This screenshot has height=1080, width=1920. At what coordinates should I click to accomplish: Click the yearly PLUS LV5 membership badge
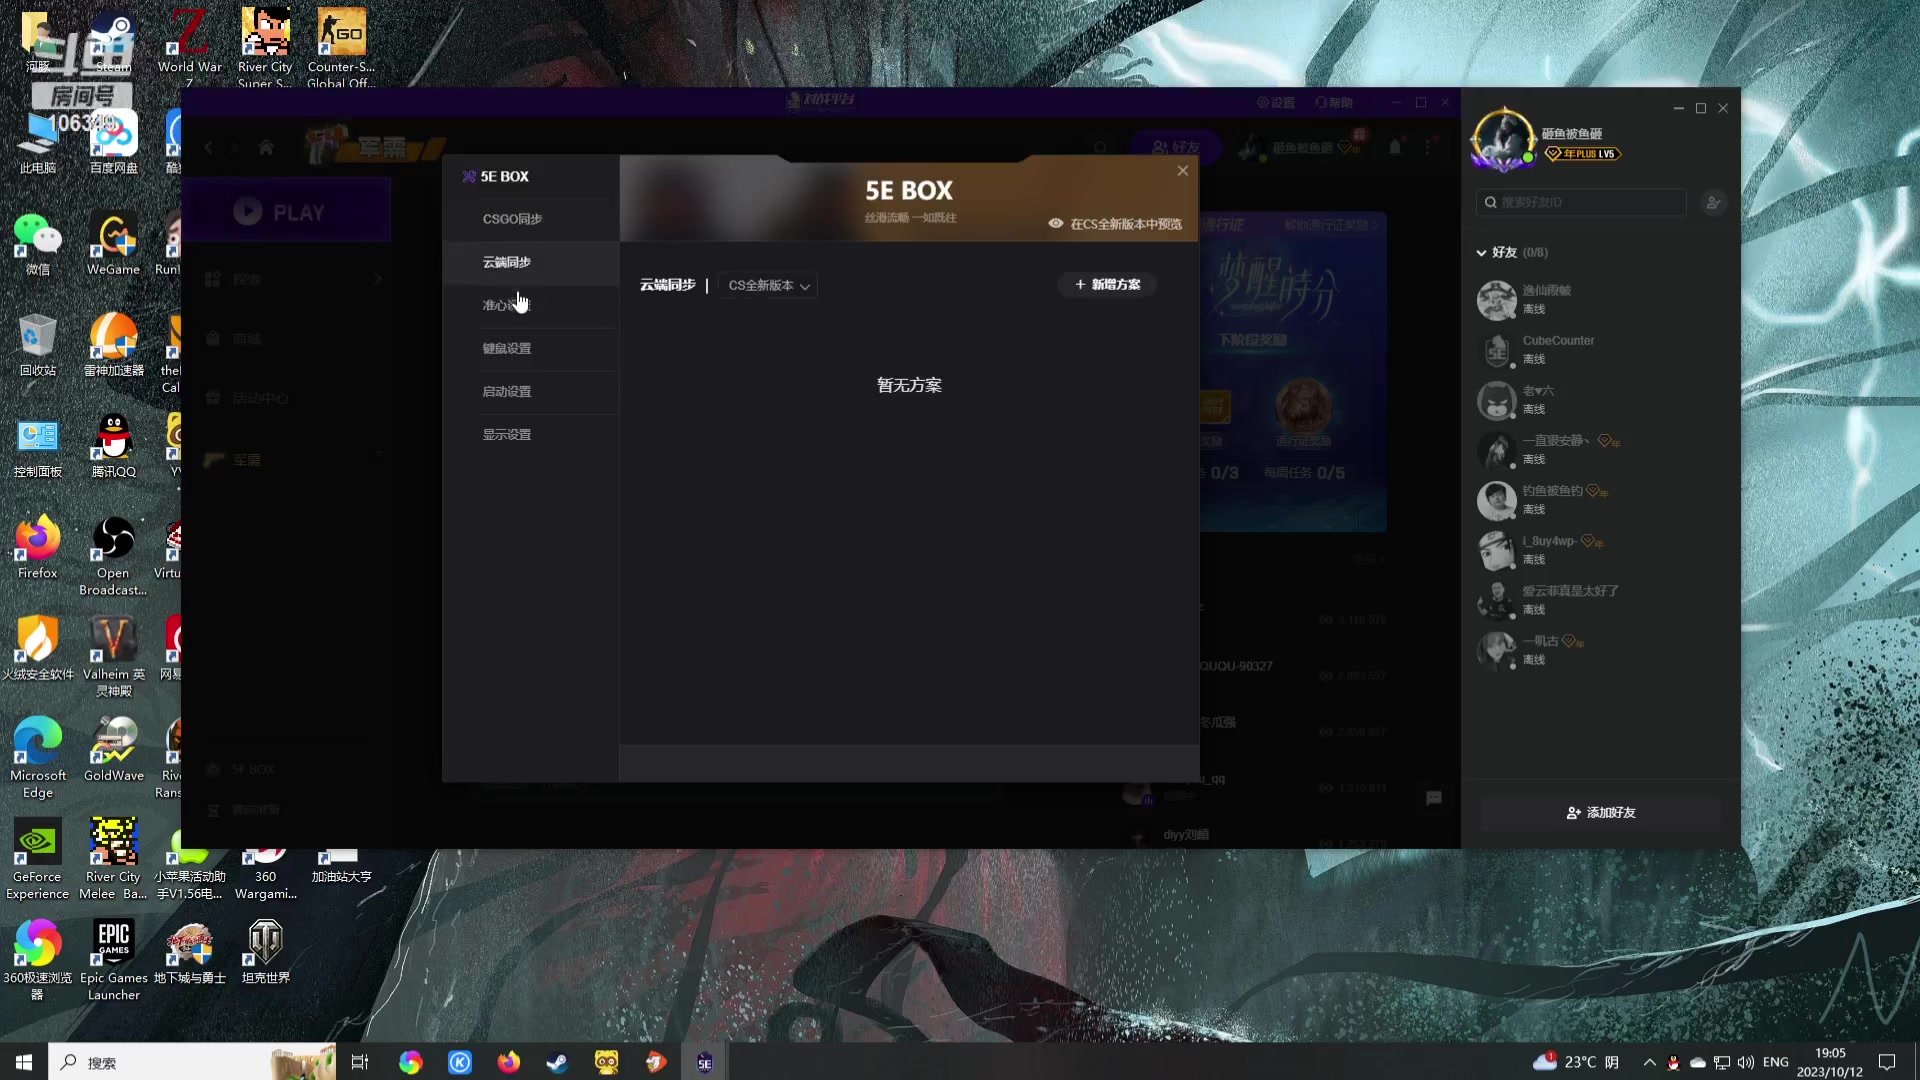(x=1581, y=154)
